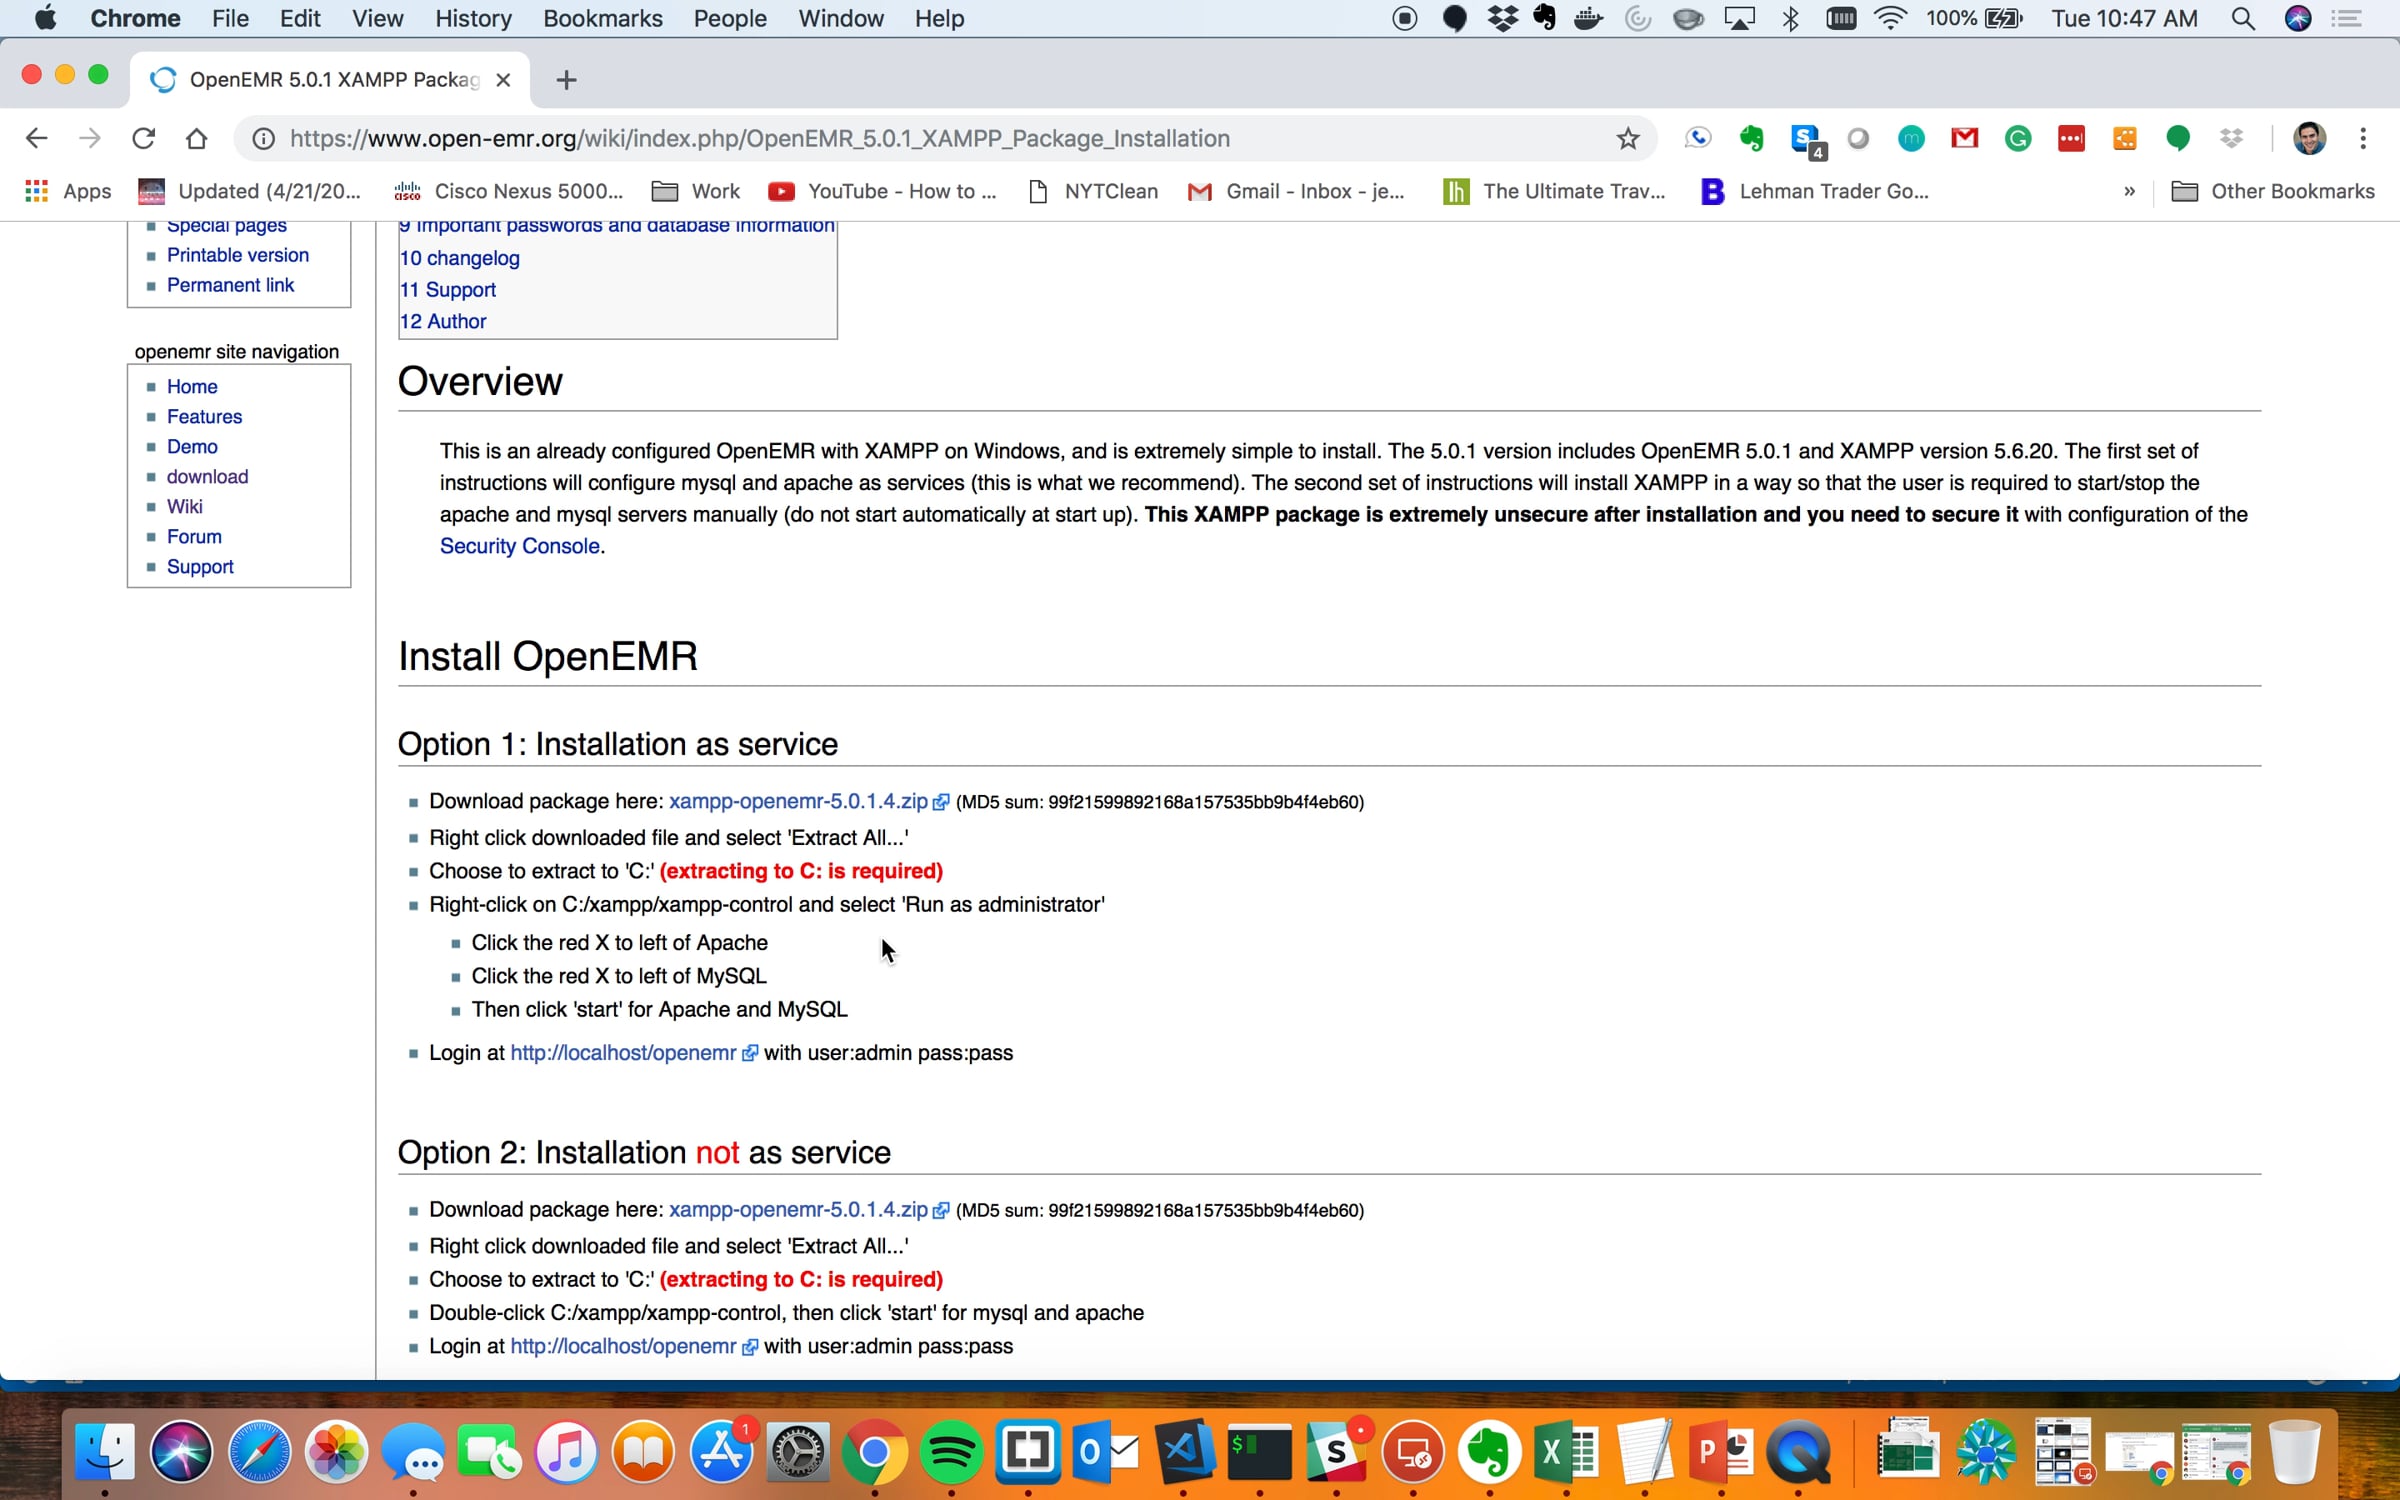
Task: Open the Grammarly extension icon
Action: tap(2018, 138)
